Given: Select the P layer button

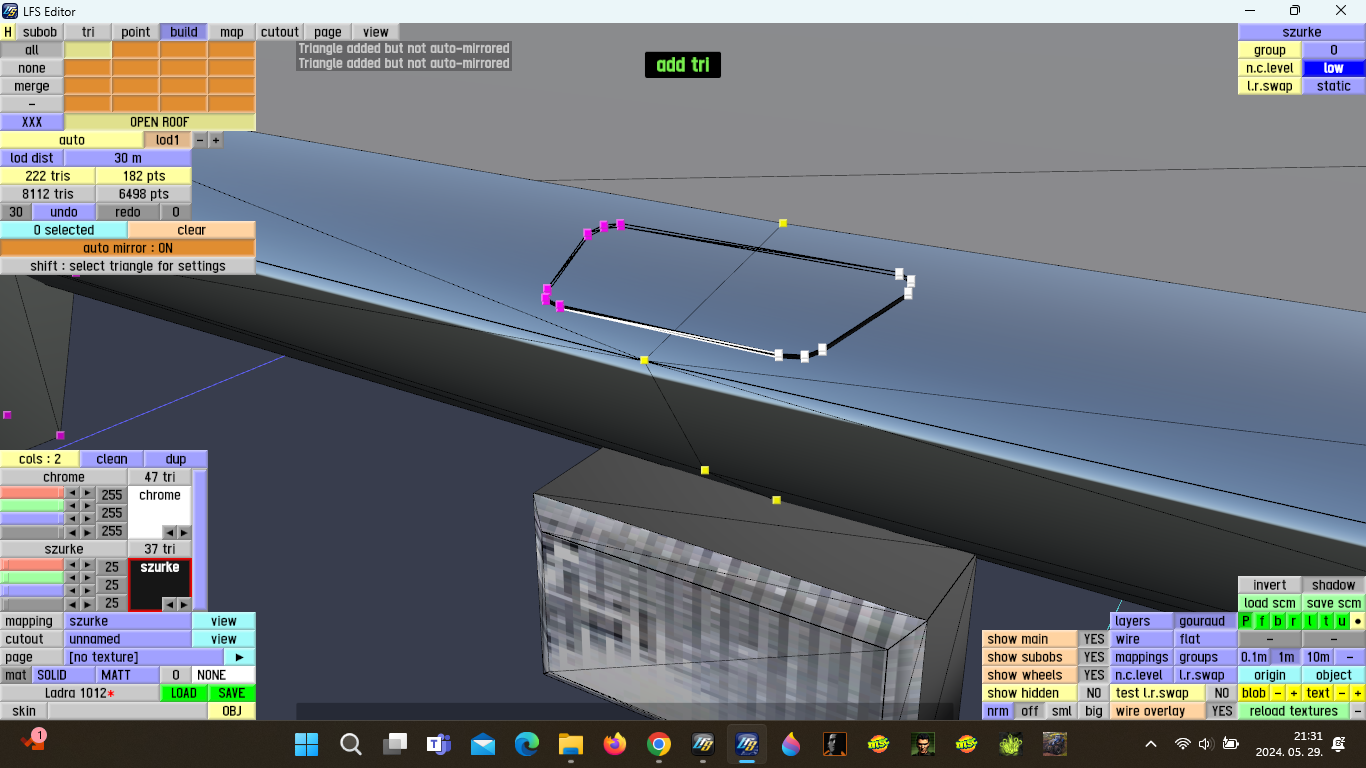Looking at the screenshot, I should 1246,621.
